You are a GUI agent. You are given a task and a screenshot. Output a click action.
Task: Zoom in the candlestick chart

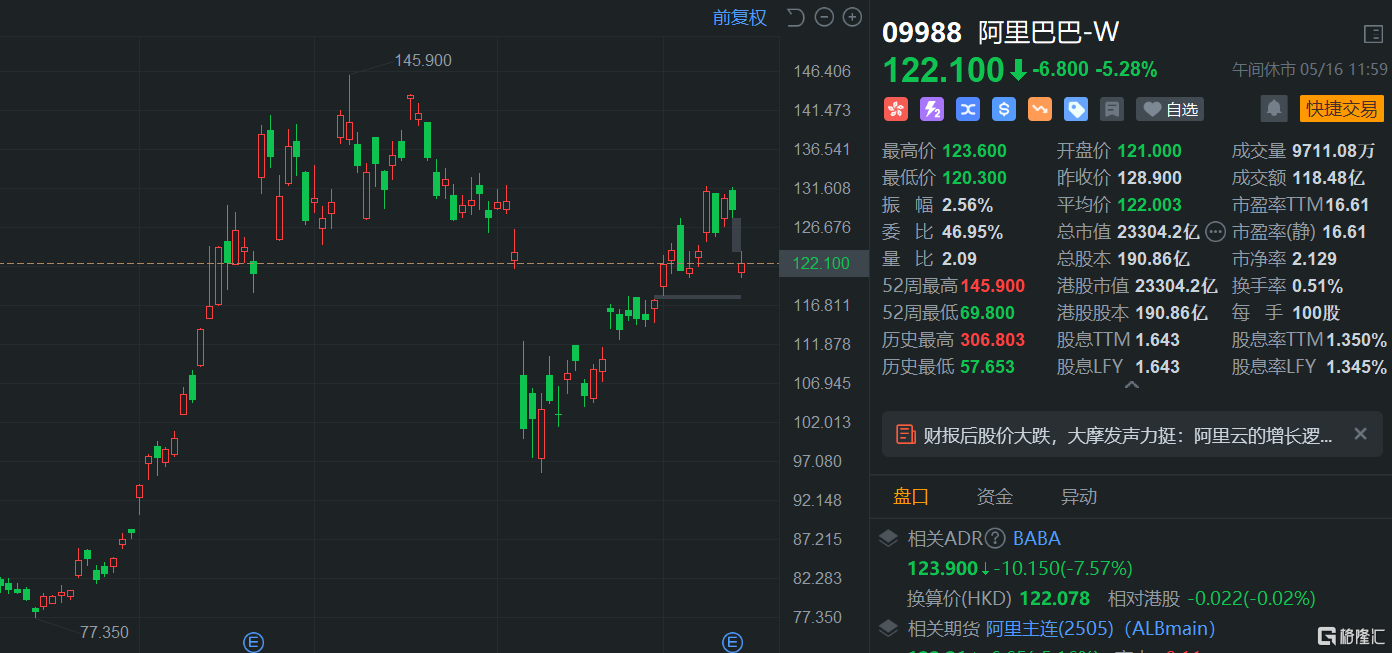(852, 17)
